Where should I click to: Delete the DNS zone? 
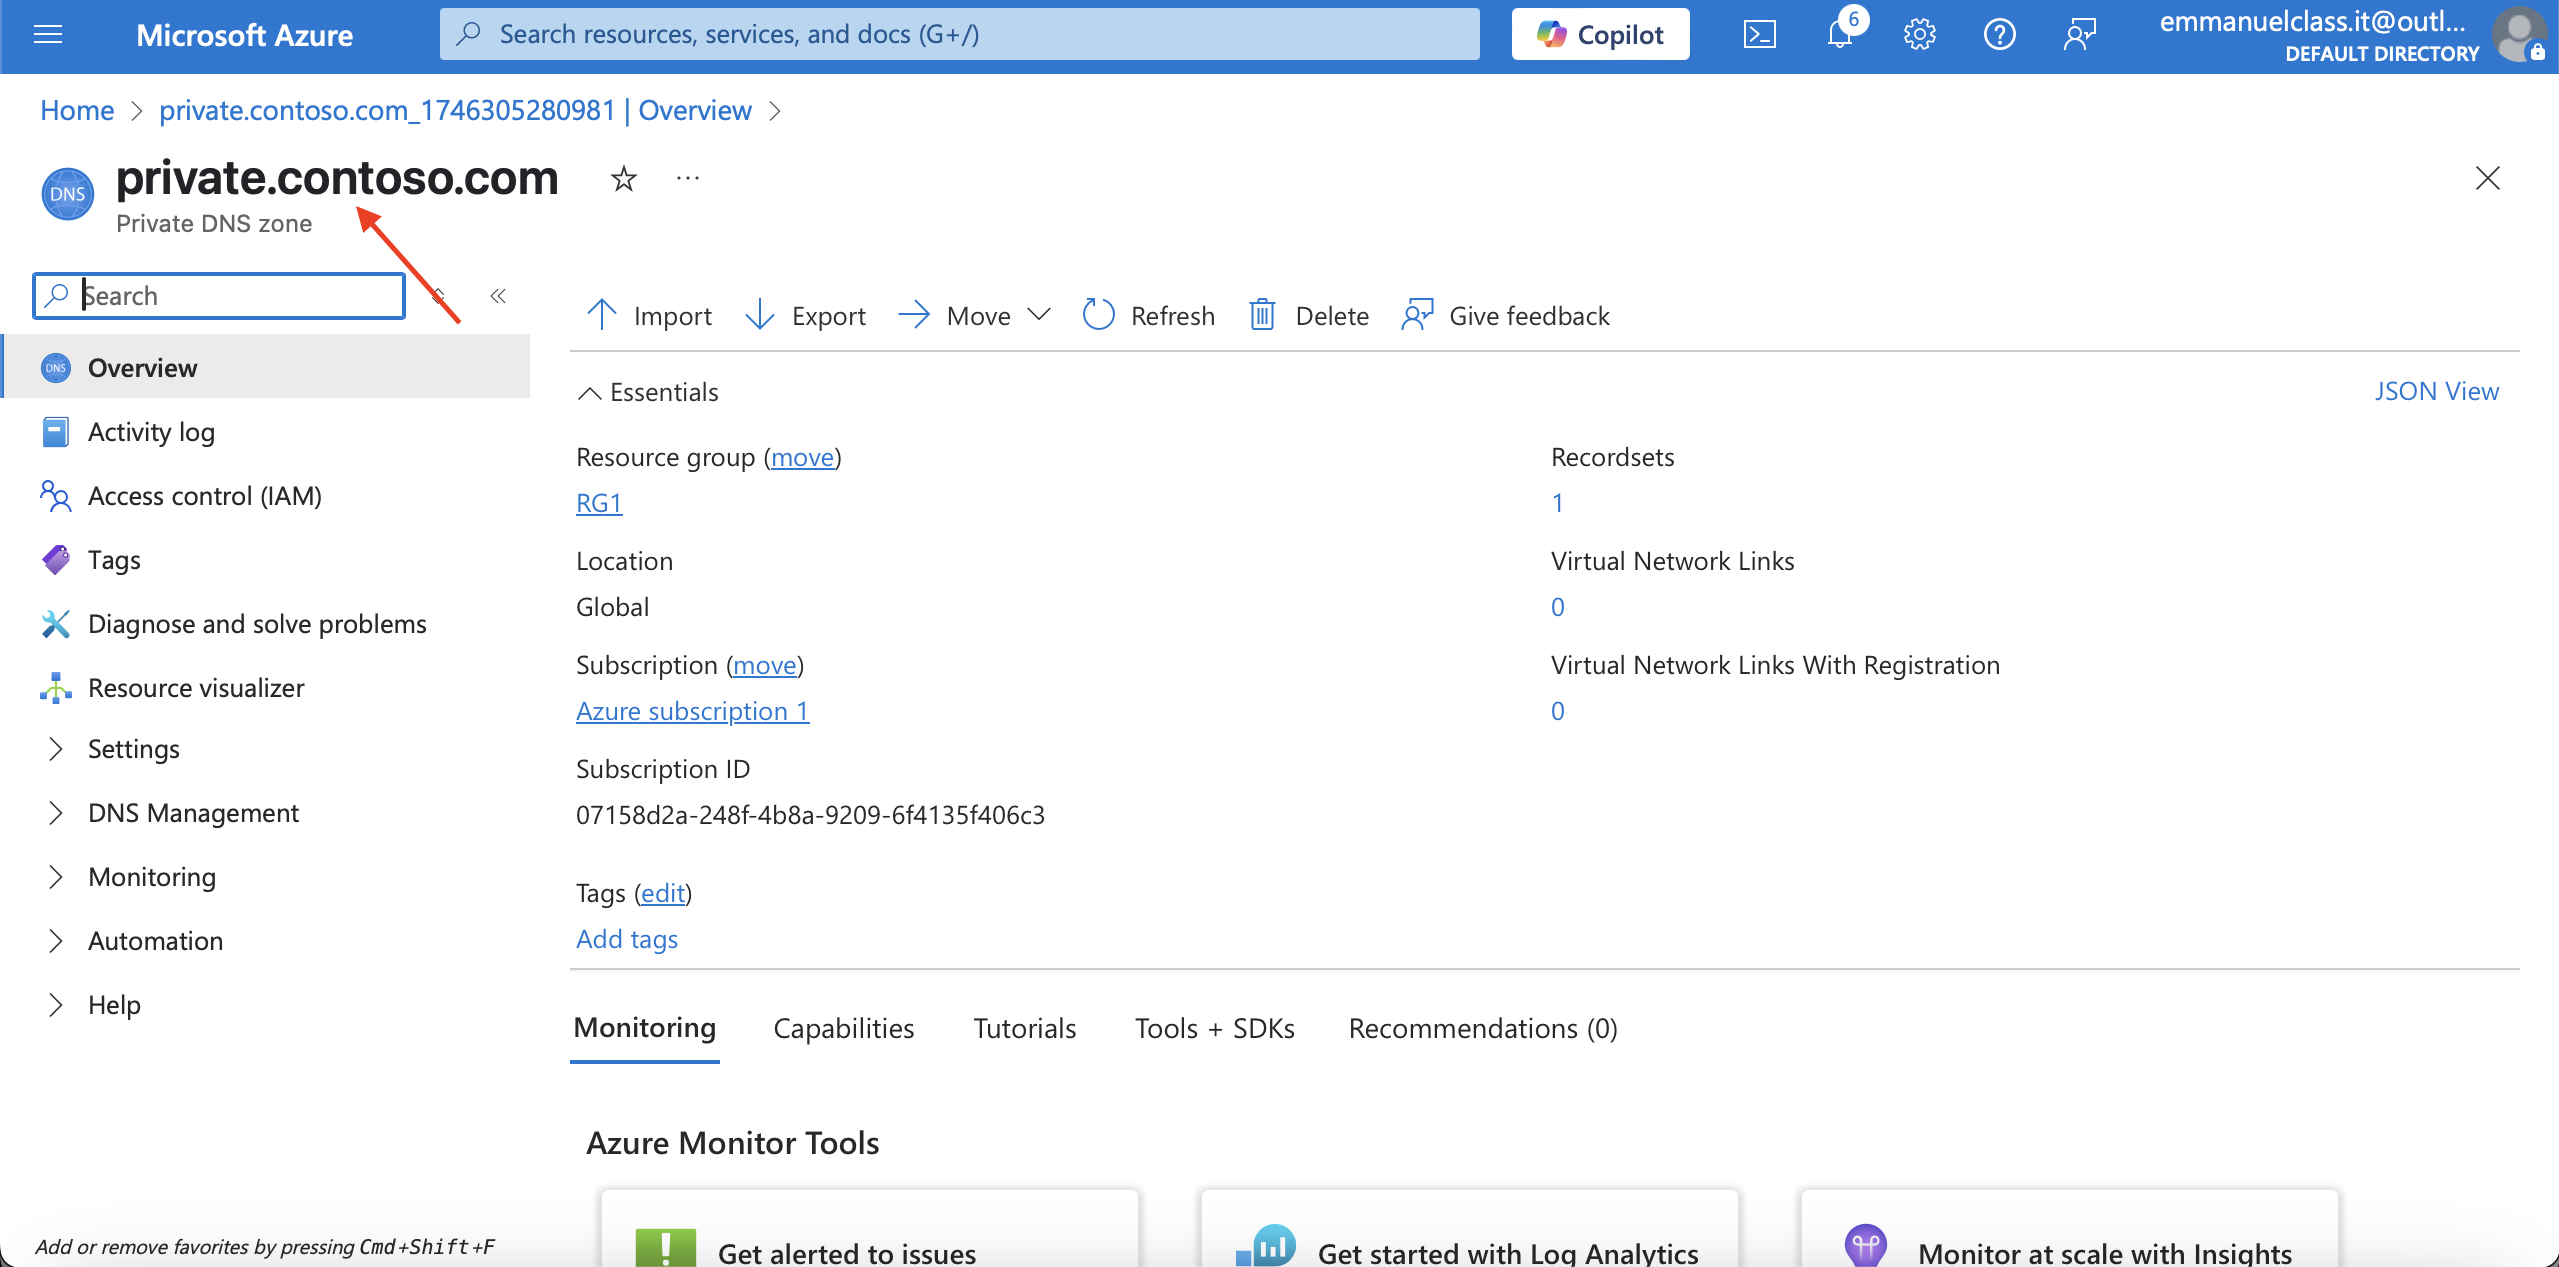tap(1308, 316)
